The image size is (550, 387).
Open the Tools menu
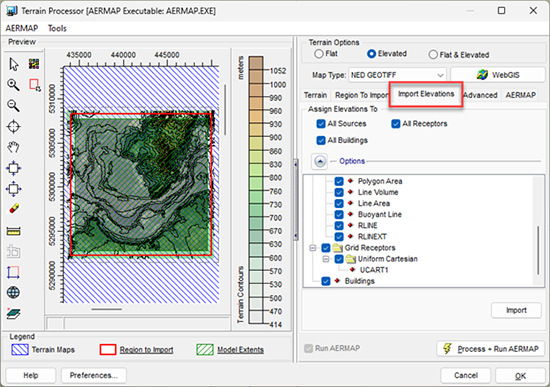pos(57,28)
